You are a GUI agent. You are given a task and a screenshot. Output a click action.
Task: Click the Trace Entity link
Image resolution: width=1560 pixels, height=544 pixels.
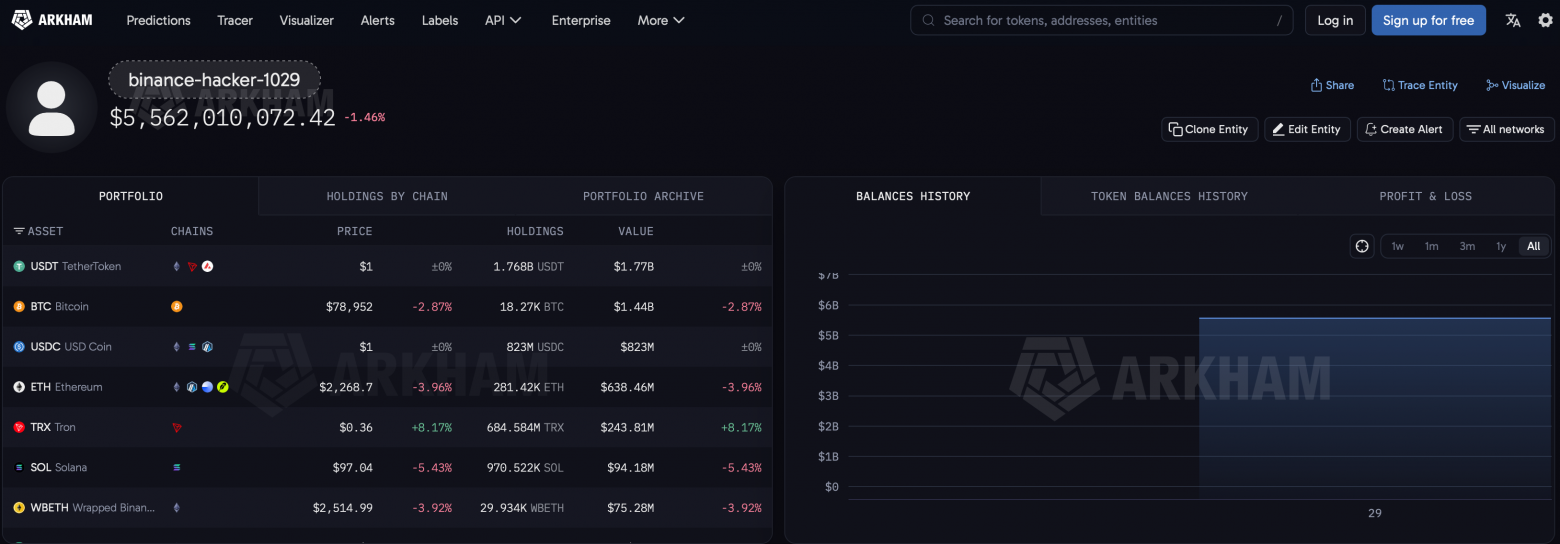[x=1420, y=85]
